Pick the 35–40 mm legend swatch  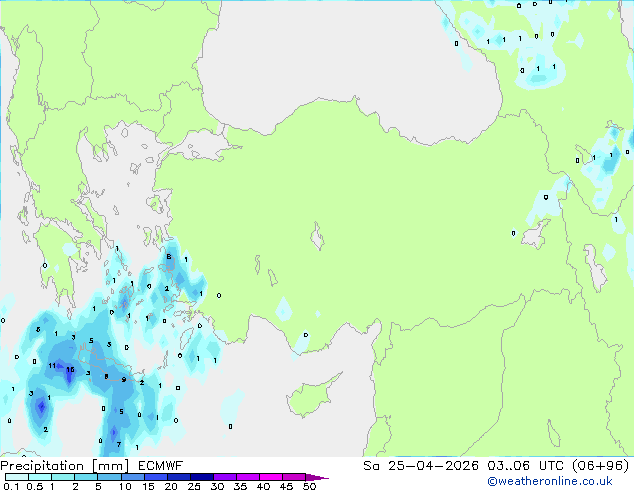(x=248, y=477)
